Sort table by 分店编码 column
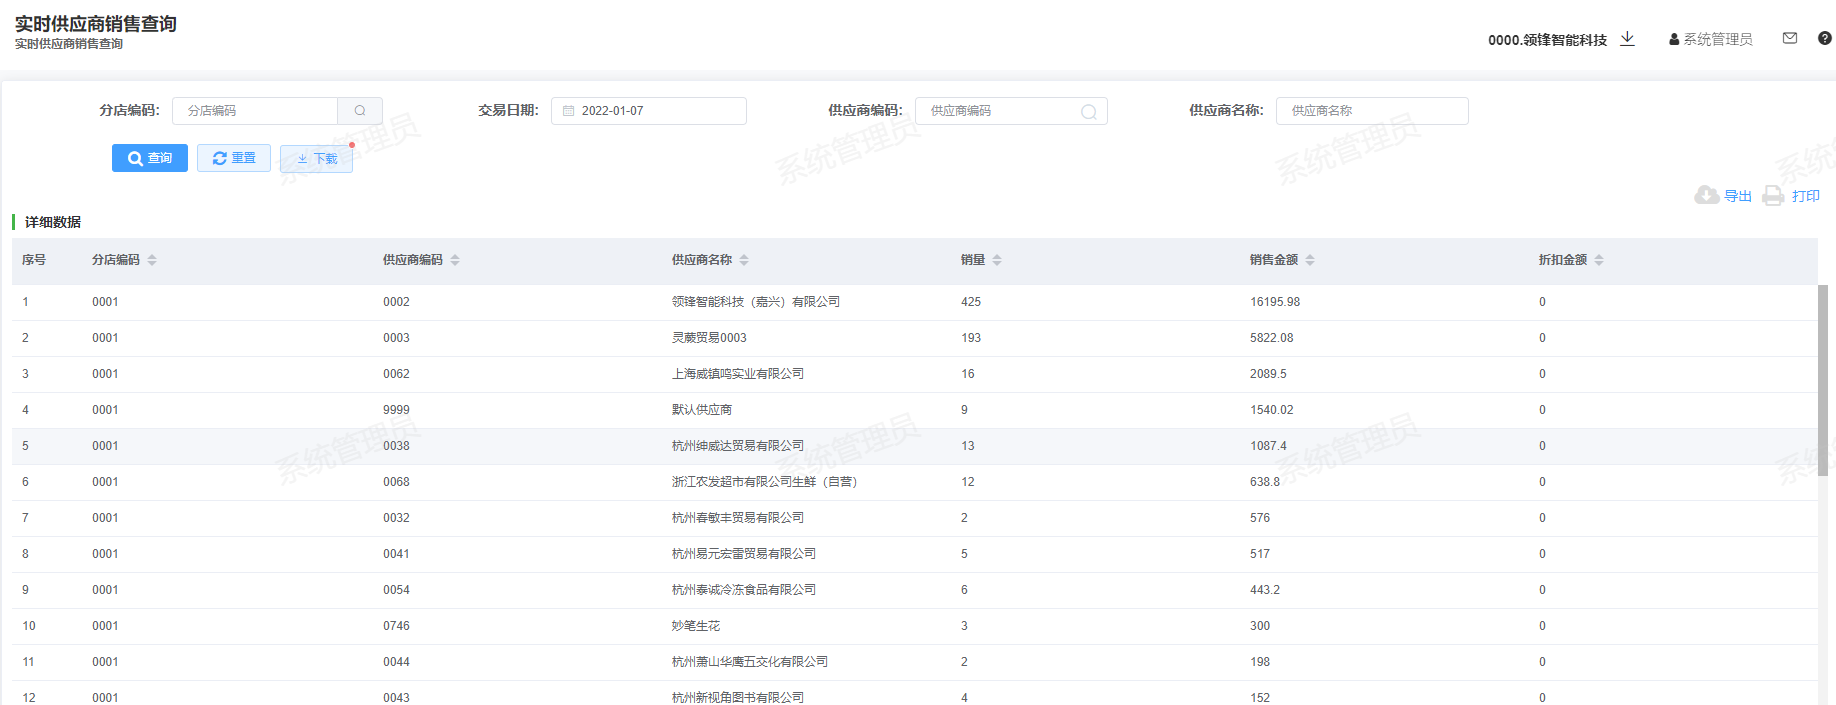This screenshot has width=1836, height=705. pos(152,260)
